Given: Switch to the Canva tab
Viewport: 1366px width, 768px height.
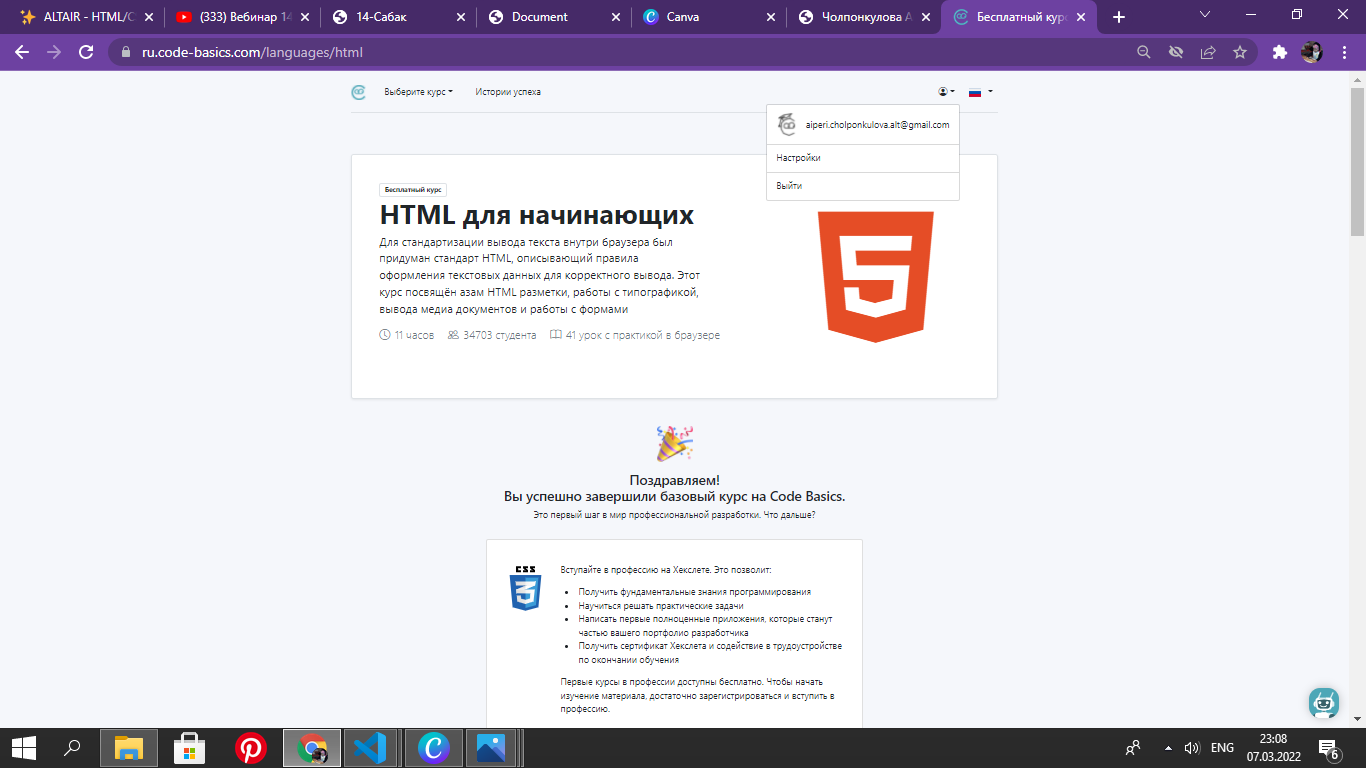Looking at the screenshot, I should (710, 17).
